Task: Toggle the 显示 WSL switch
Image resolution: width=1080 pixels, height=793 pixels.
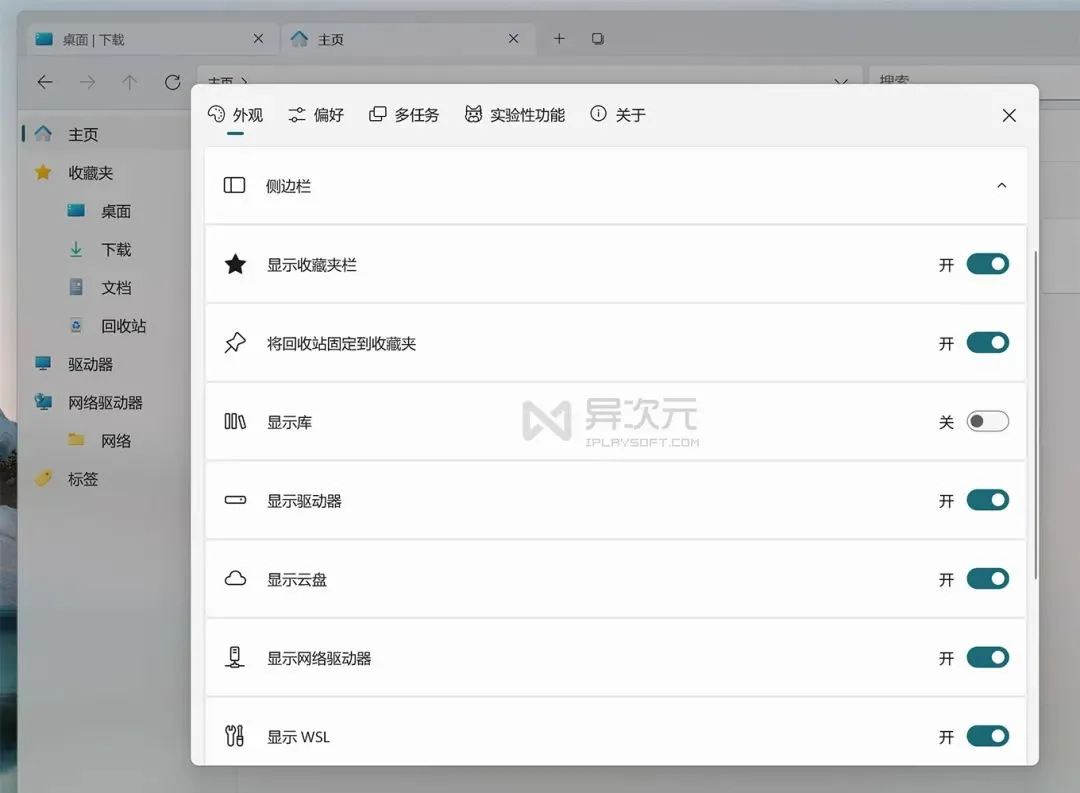Action: tap(988, 735)
